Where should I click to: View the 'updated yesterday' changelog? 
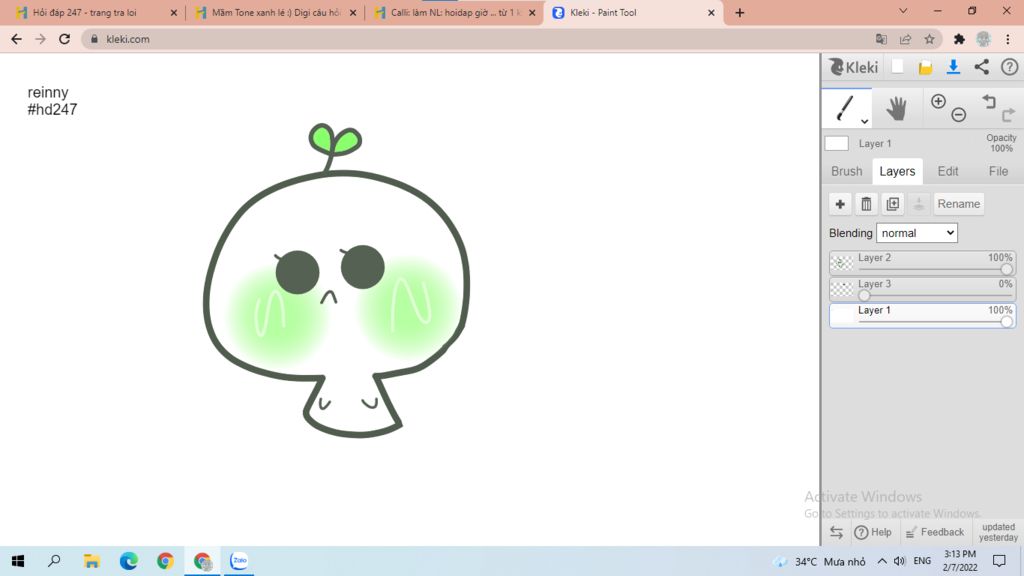click(x=999, y=532)
